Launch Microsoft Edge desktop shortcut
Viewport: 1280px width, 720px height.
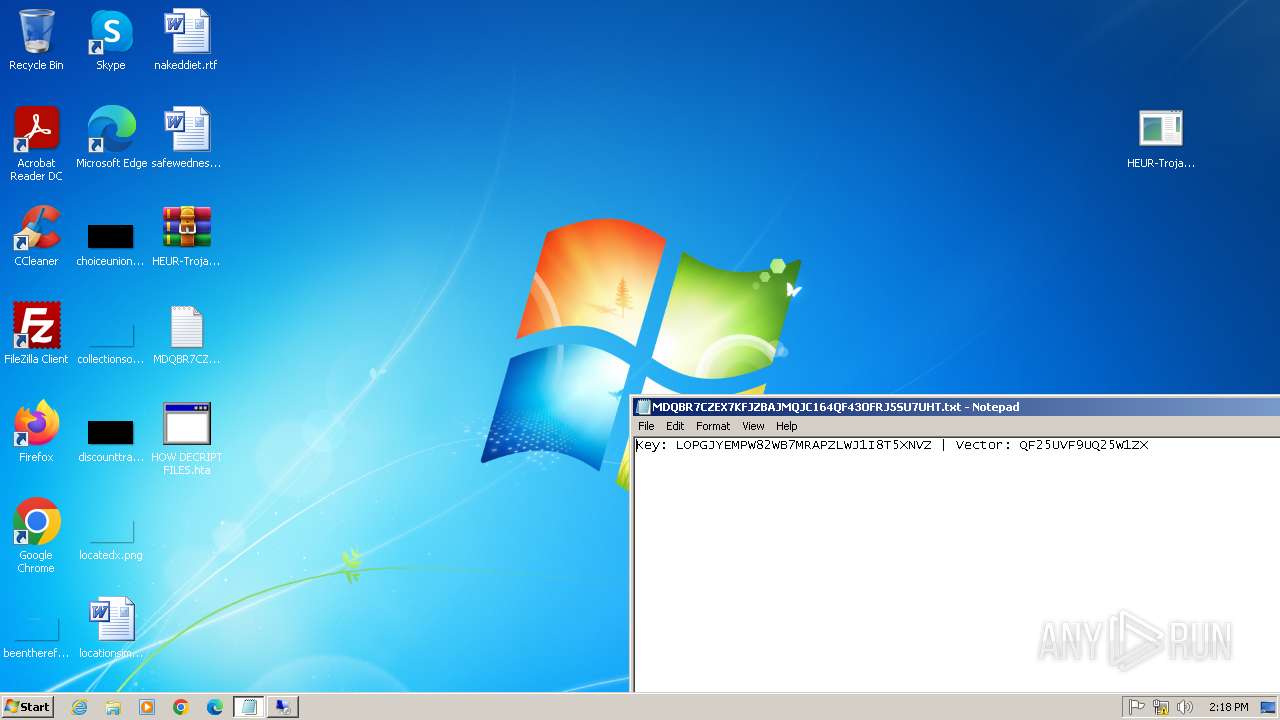pyautogui.click(x=111, y=138)
